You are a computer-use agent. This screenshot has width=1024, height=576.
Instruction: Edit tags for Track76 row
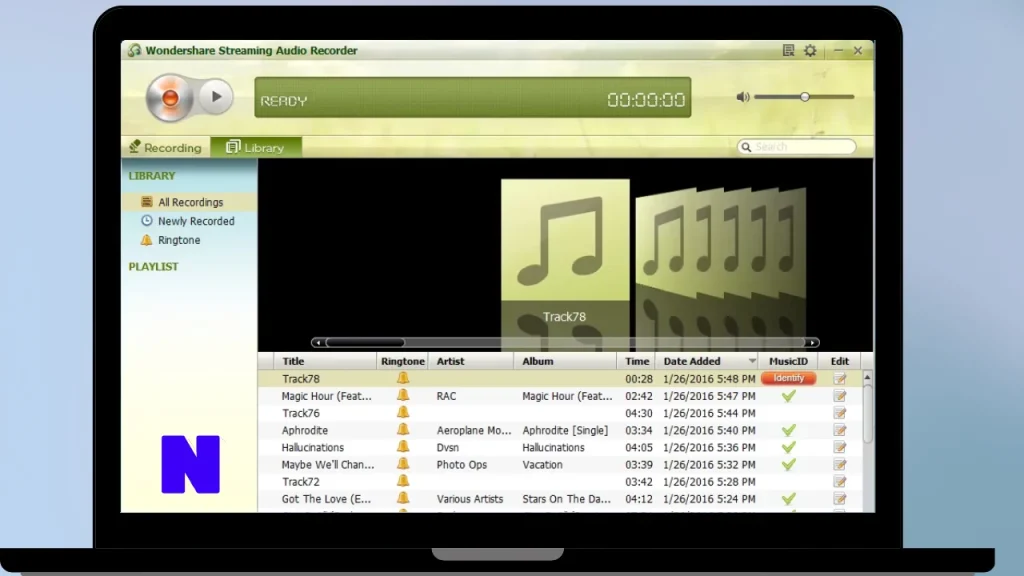pos(840,413)
